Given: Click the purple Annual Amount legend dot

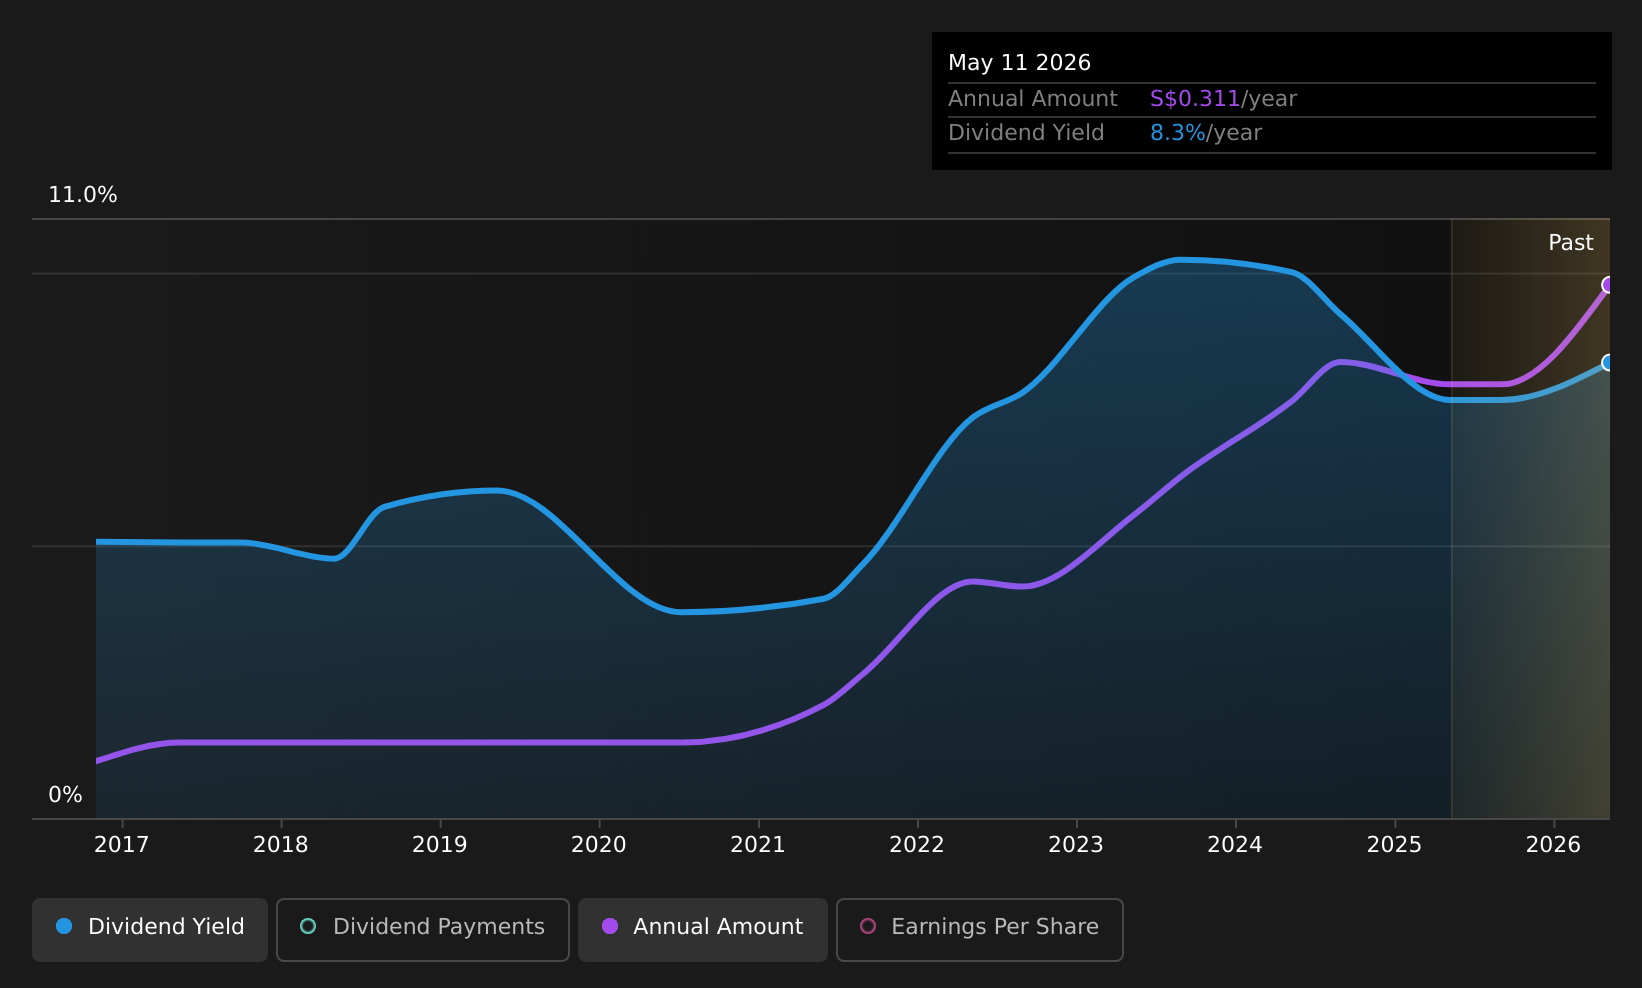Looking at the screenshot, I should [609, 926].
